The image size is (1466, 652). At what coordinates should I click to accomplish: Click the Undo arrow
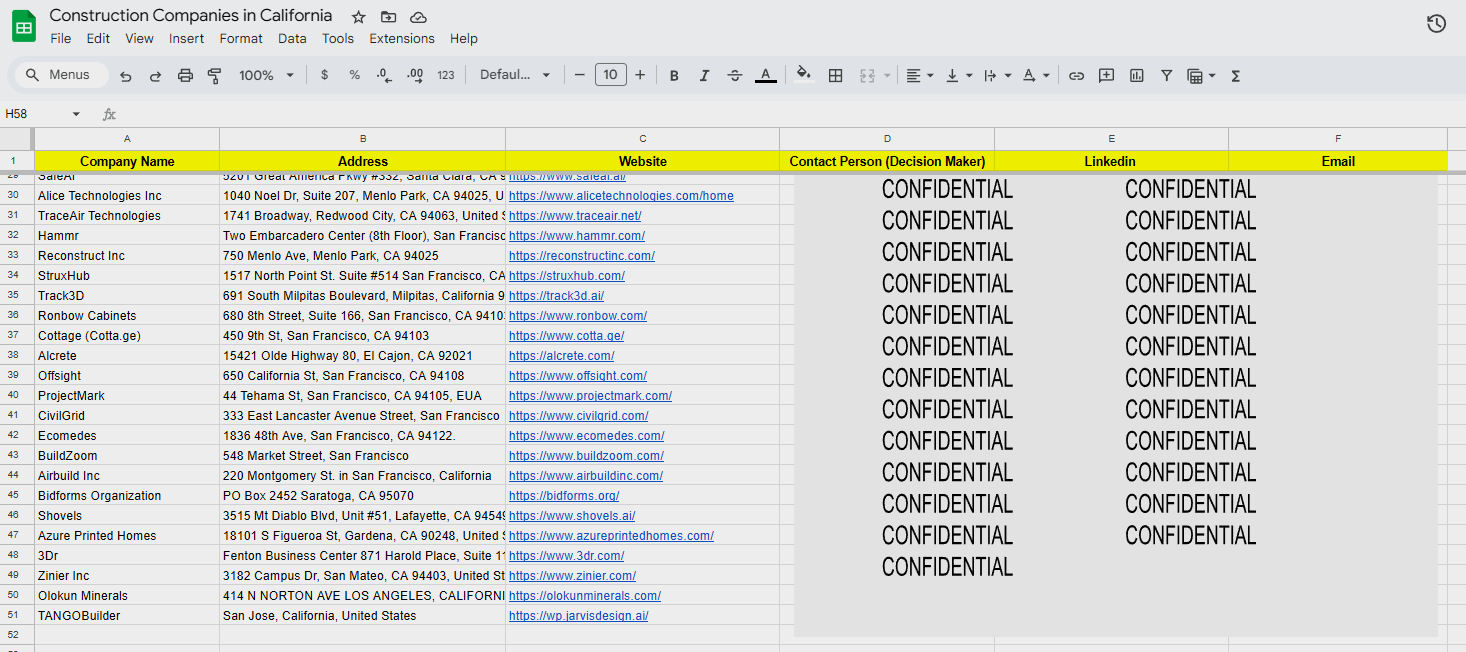[x=125, y=75]
